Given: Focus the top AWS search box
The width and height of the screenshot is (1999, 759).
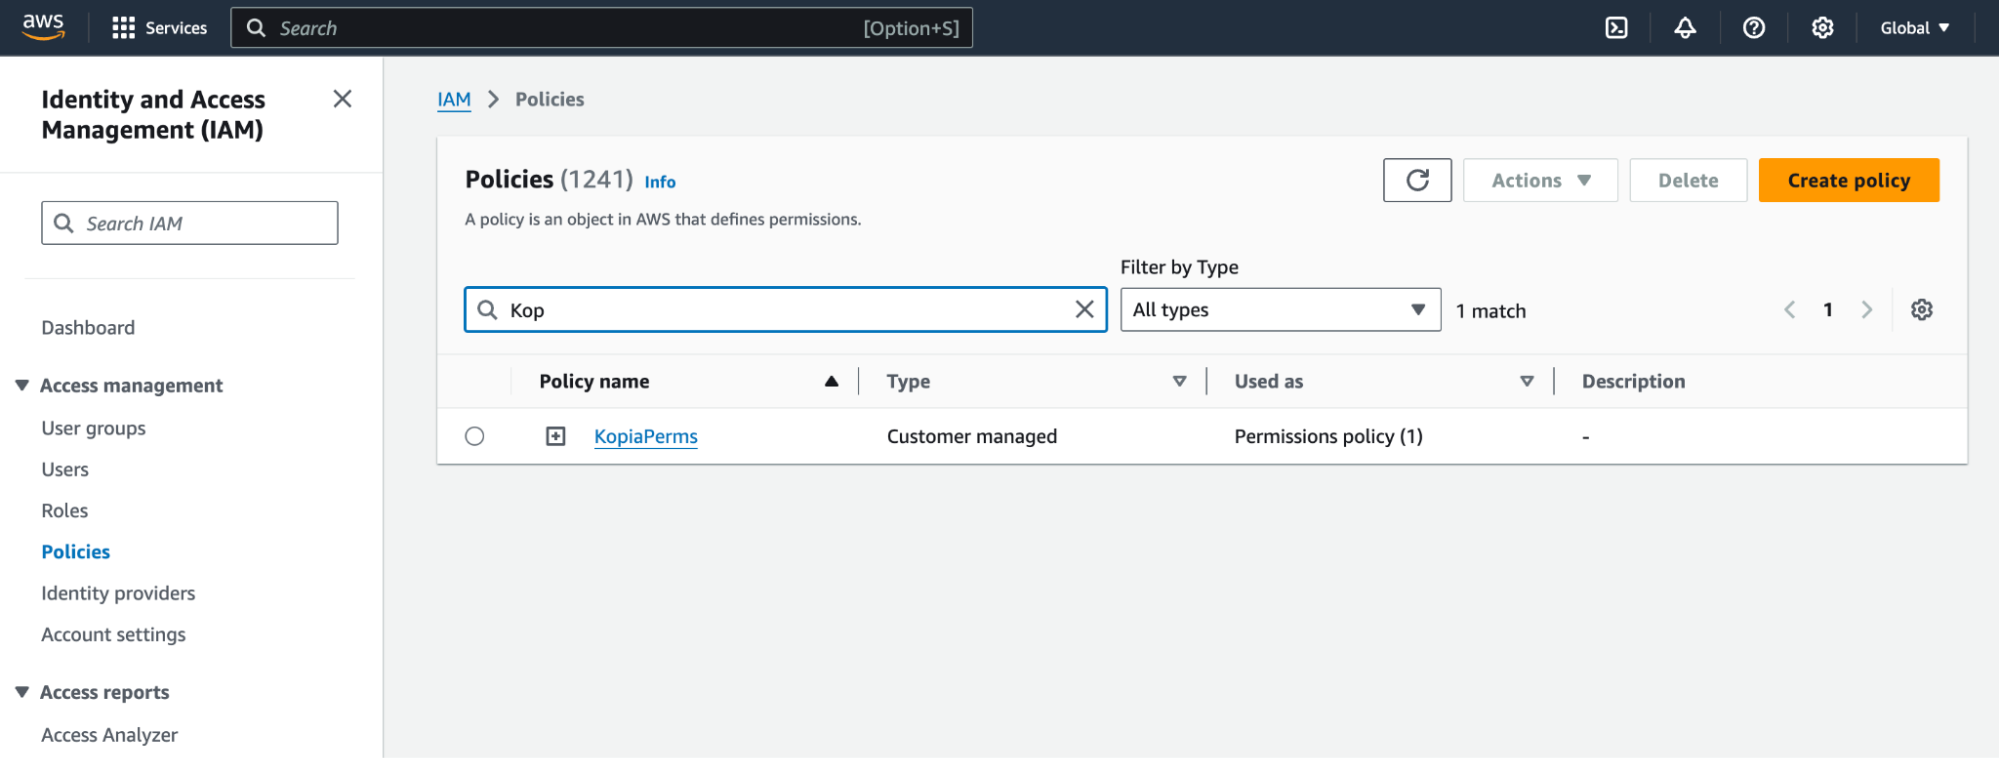Looking at the screenshot, I should point(601,28).
